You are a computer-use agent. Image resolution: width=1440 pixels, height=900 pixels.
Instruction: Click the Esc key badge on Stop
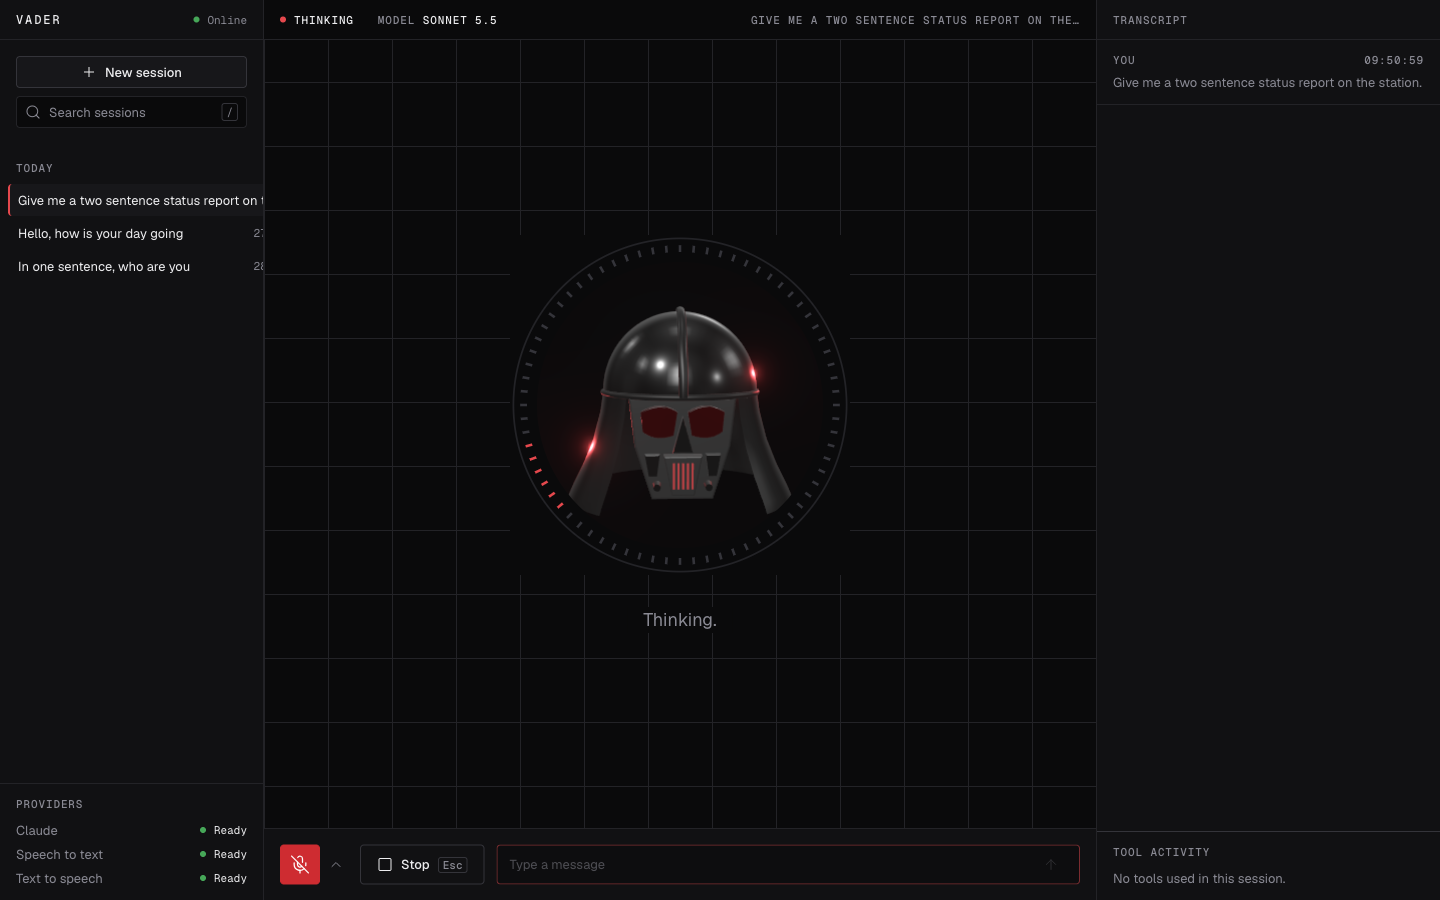[452, 865]
